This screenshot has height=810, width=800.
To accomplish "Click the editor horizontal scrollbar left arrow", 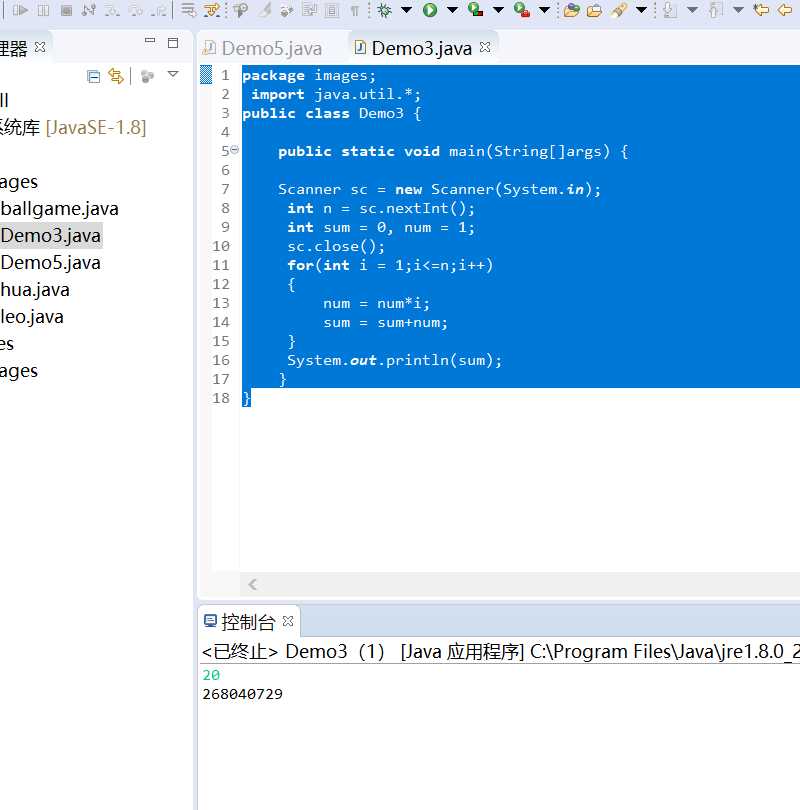I will coord(252,584).
